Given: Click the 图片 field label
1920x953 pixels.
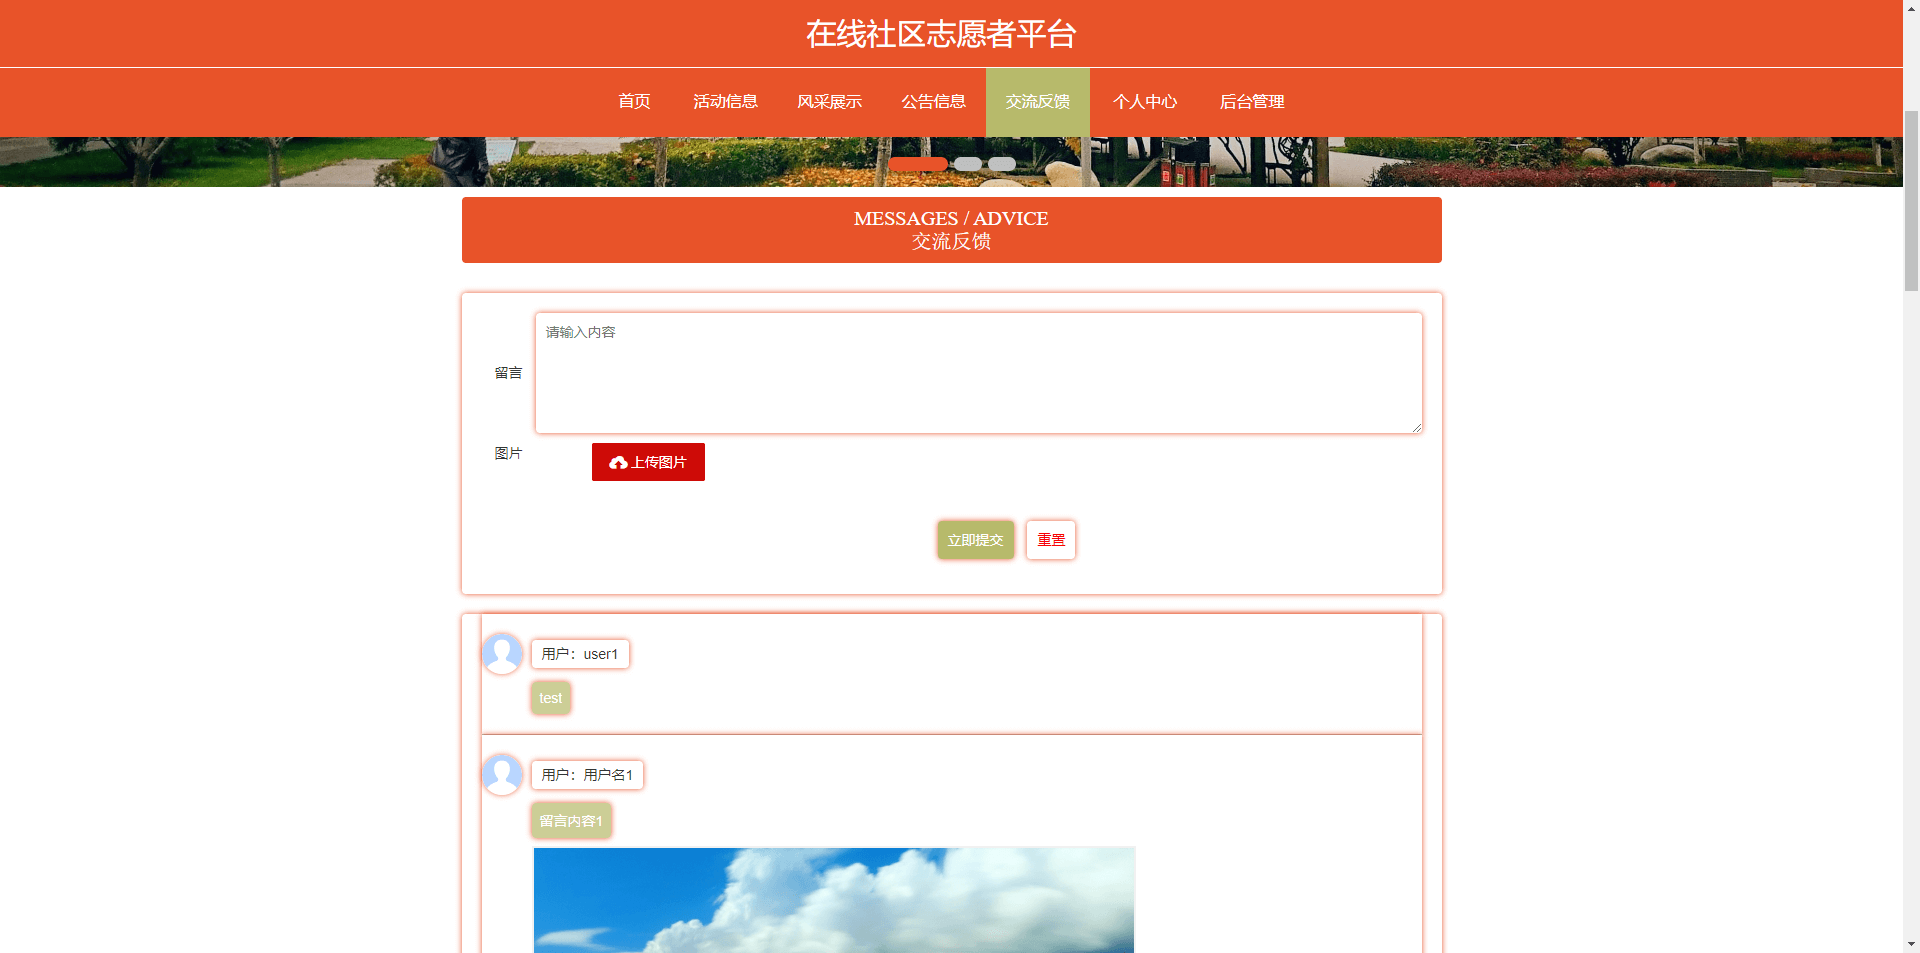Looking at the screenshot, I should pos(508,453).
